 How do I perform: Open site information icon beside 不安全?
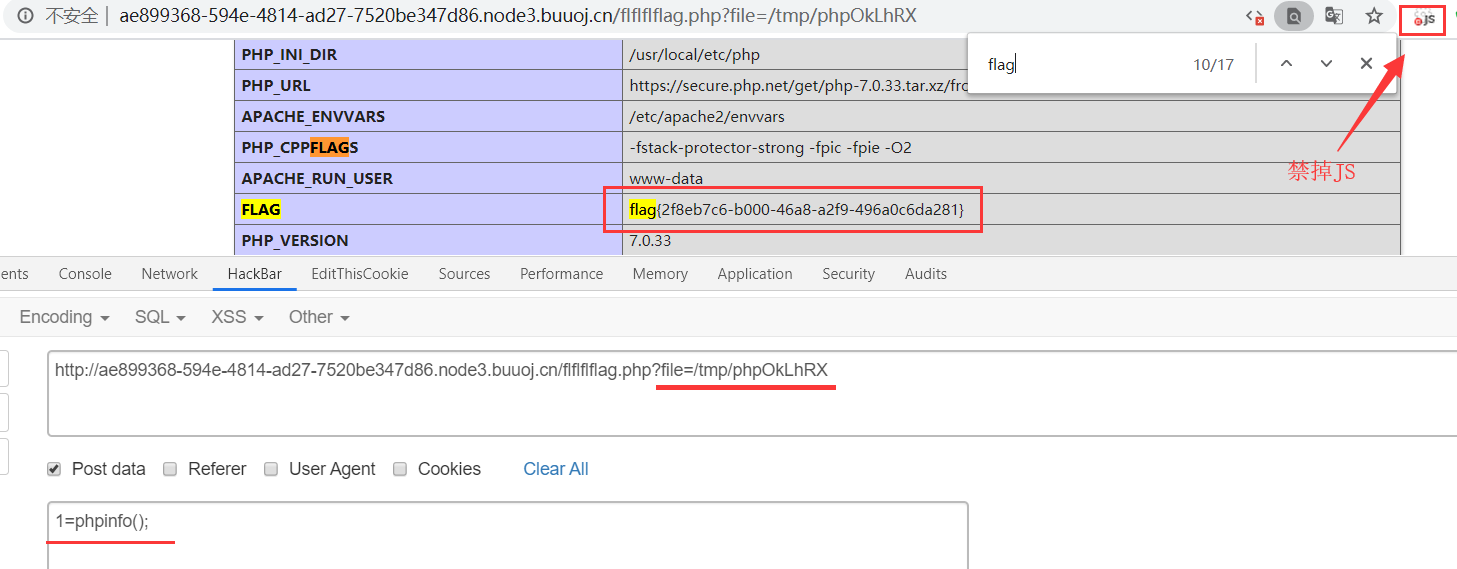click(25, 16)
